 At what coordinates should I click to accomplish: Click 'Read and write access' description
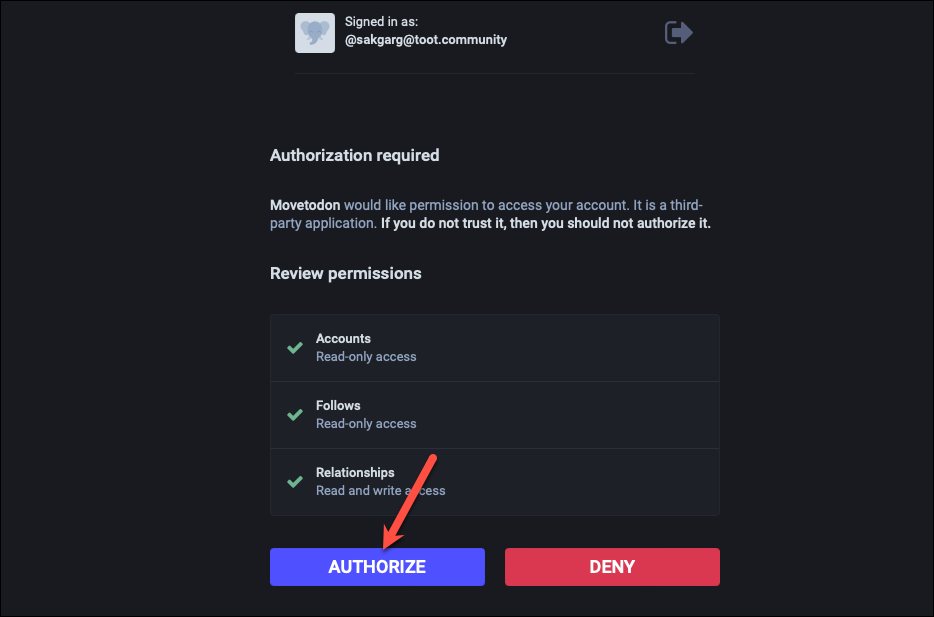pos(381,491)
